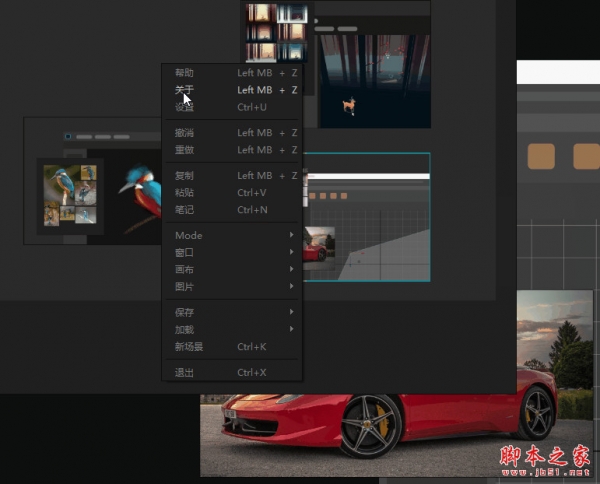
Task: Expand the 保存 (Save) submenu
Action: (185, 313)
